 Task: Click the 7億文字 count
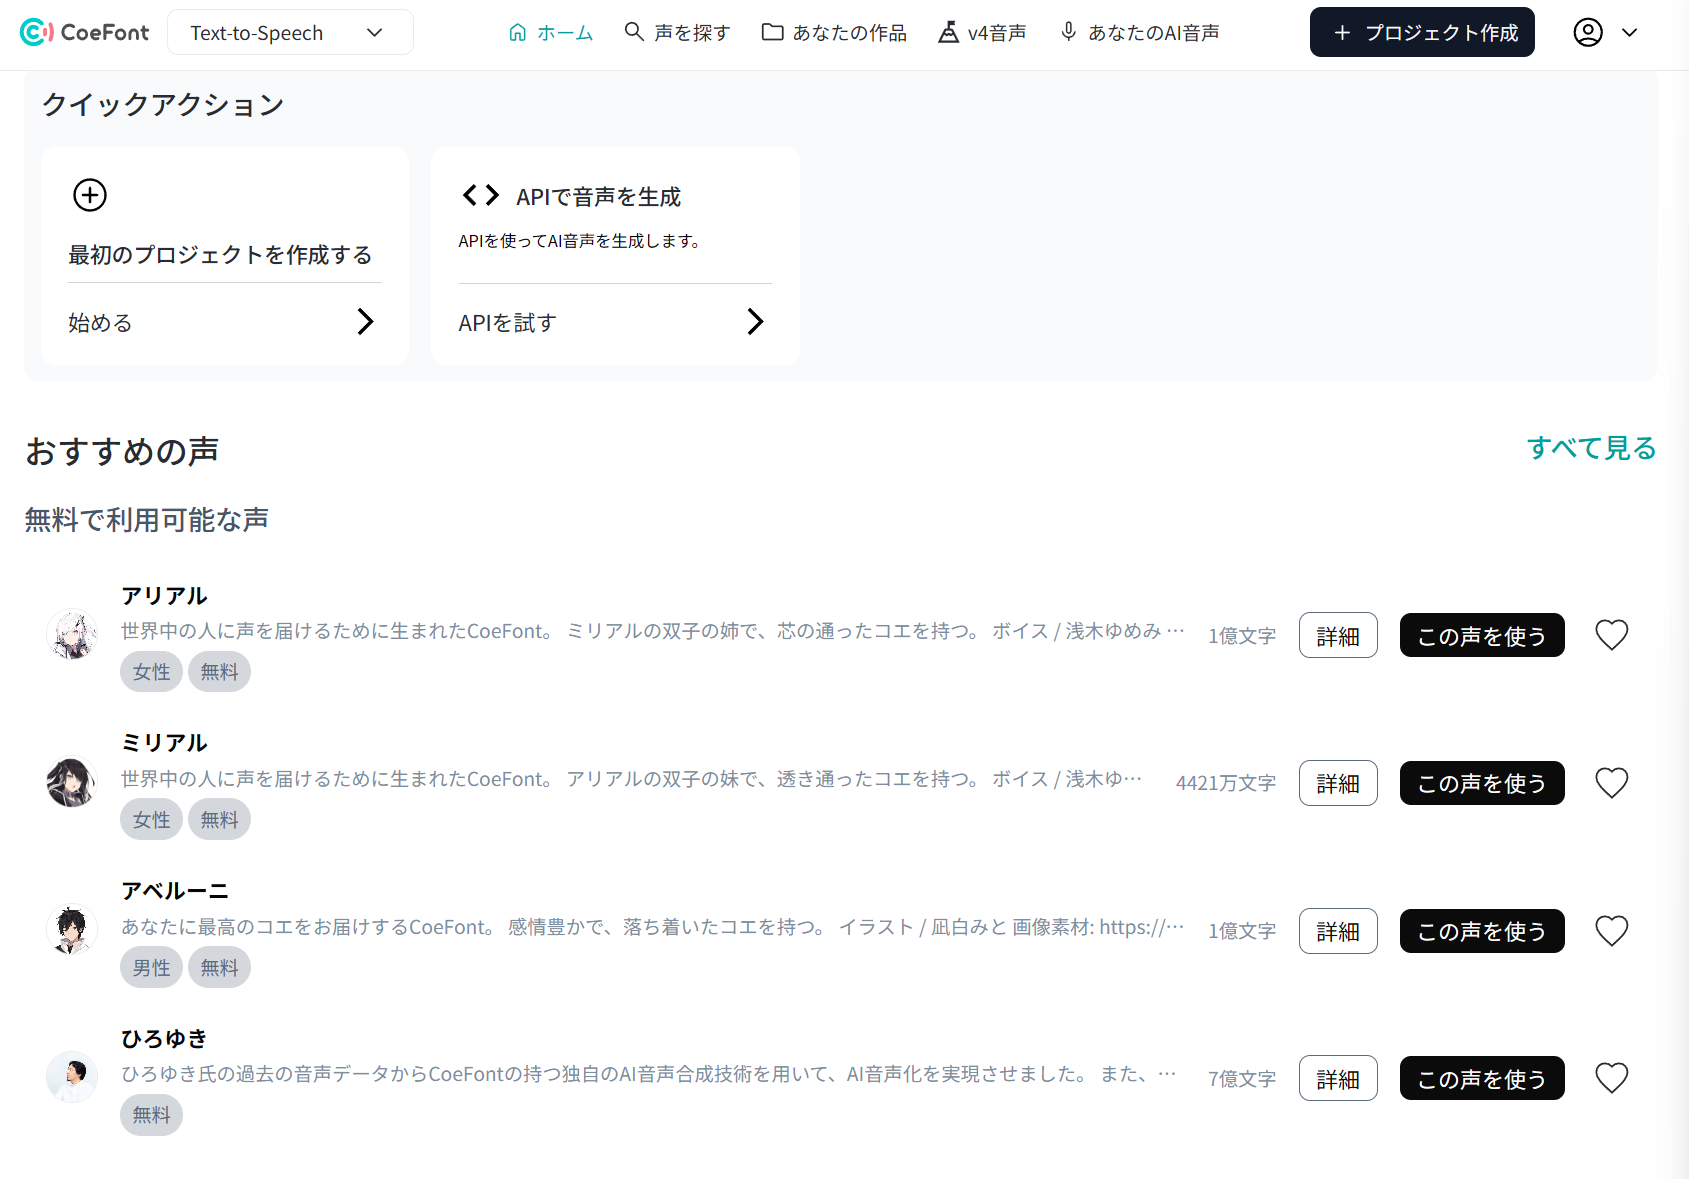tap(1242, 1079)
